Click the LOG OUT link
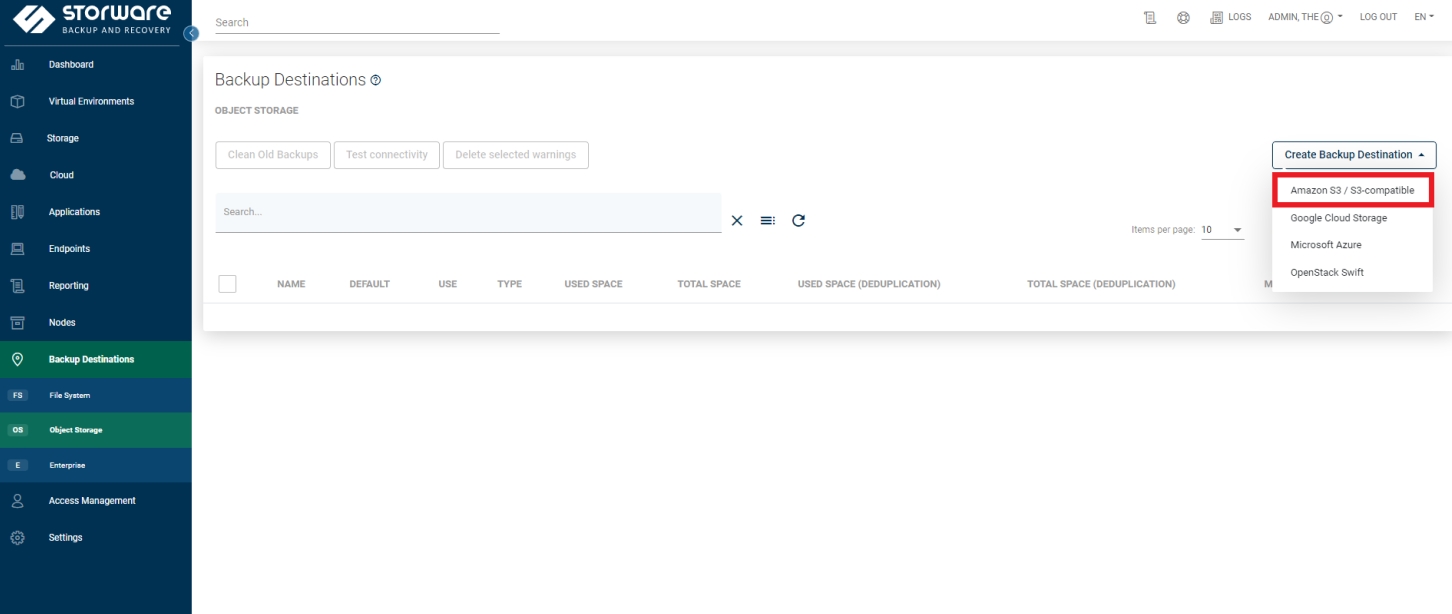The height and width of the screenshot is (614, 1452). coord(1378,17)
